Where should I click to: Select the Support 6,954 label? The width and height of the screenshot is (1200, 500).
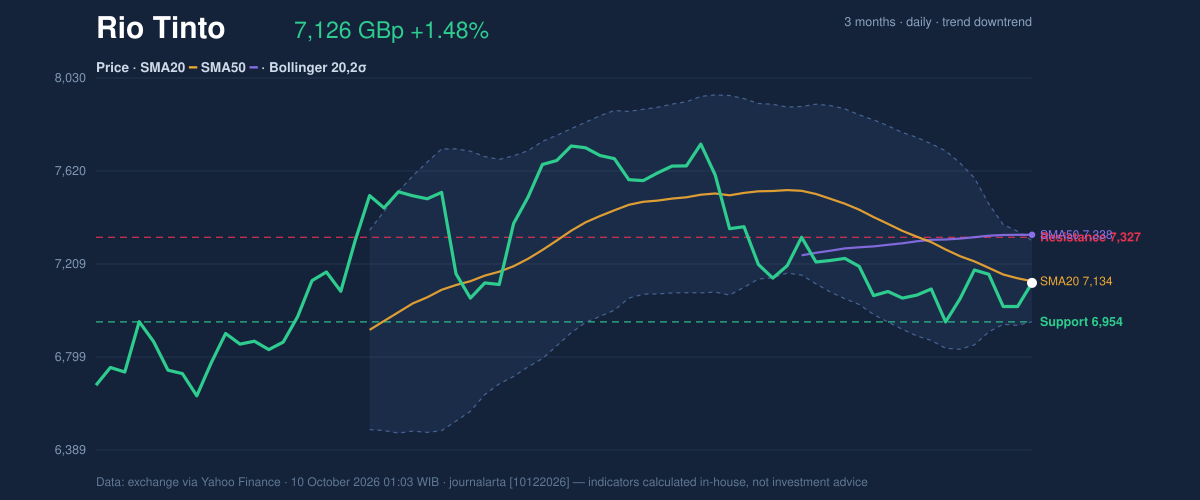(1081, 322)
